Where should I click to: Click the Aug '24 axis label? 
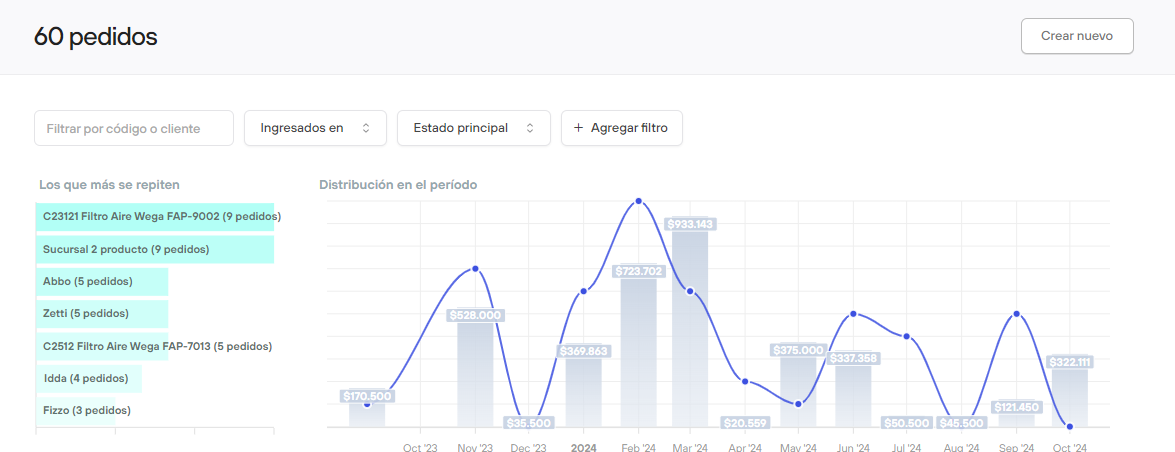(x=961, y=448)
